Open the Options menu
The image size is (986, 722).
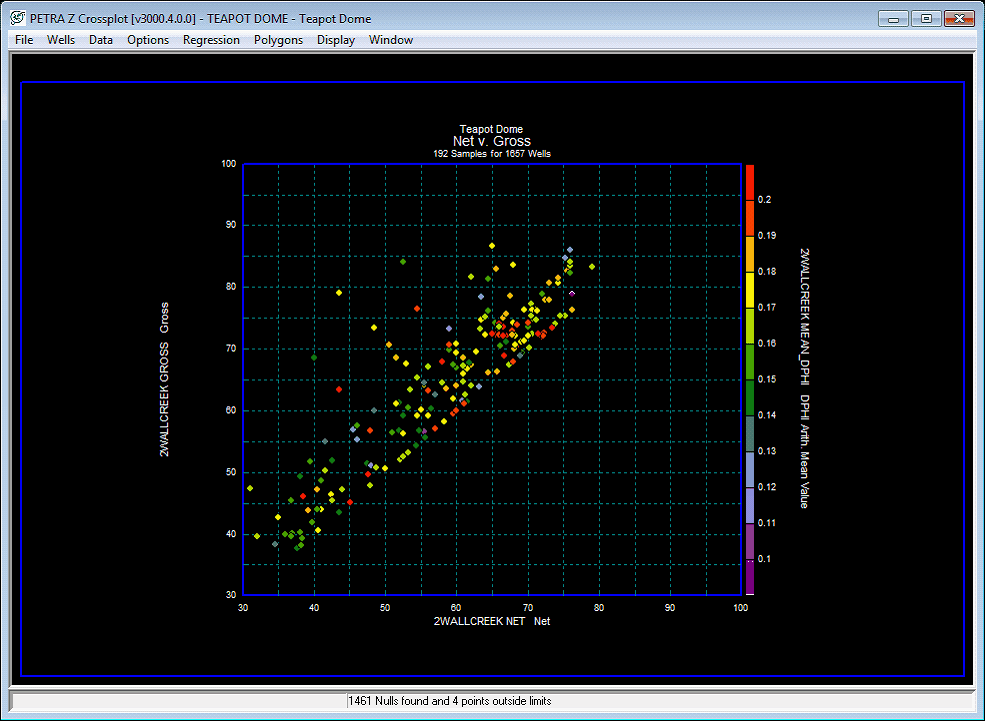[x=147, y=40]
